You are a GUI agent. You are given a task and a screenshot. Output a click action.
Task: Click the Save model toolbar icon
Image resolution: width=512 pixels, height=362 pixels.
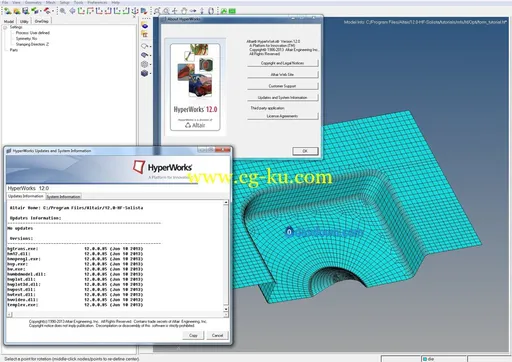[26, 11]
